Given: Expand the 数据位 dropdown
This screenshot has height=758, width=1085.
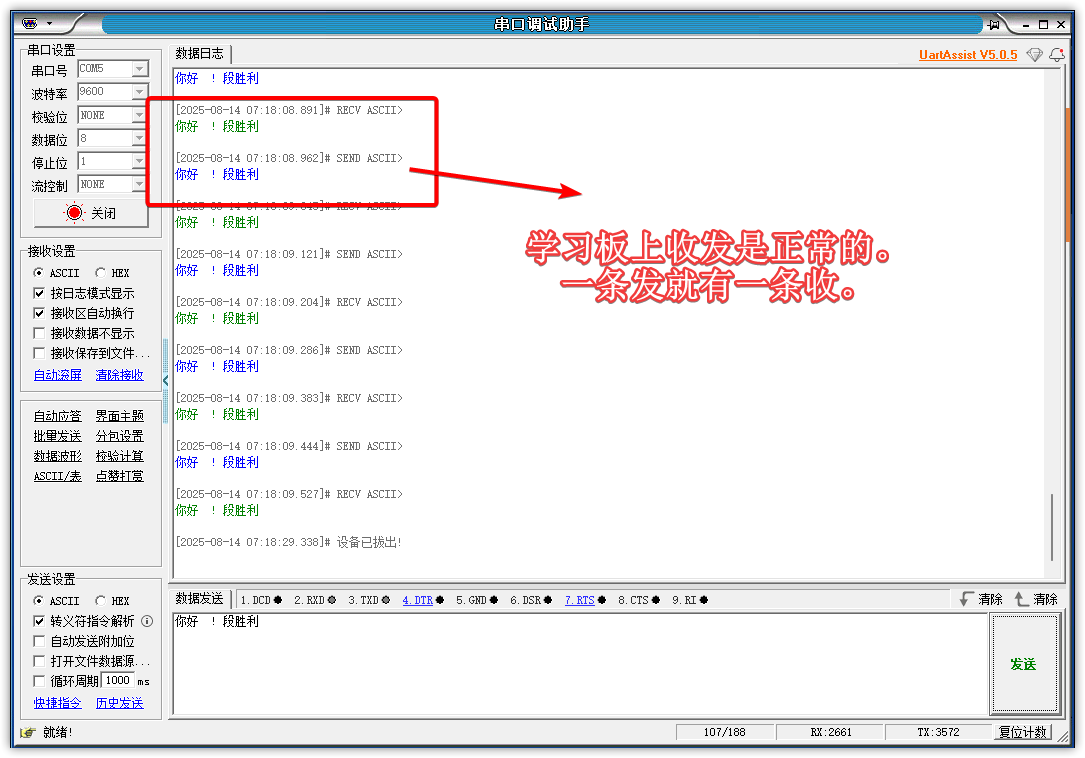Looking at the screenshot, I should (140, 138).
